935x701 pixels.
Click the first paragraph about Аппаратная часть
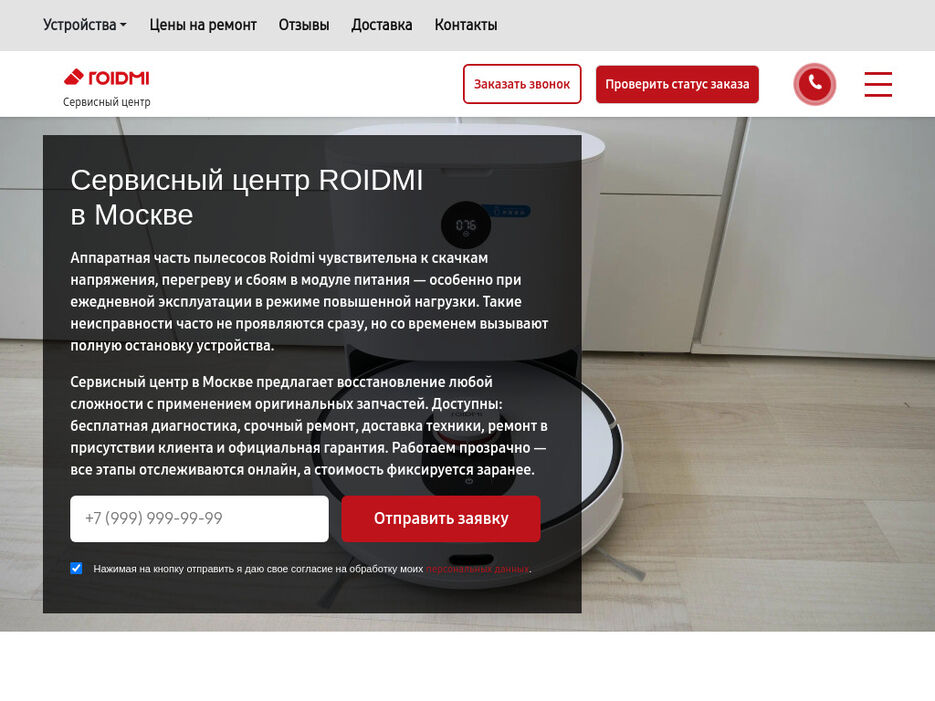[309, 302]
